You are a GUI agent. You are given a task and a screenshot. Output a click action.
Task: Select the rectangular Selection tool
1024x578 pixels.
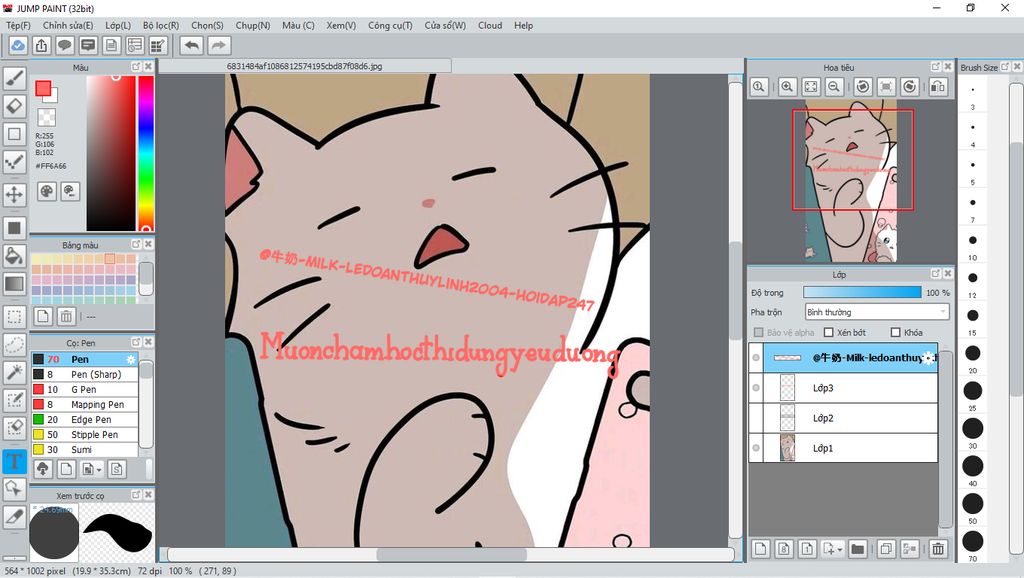14,317
